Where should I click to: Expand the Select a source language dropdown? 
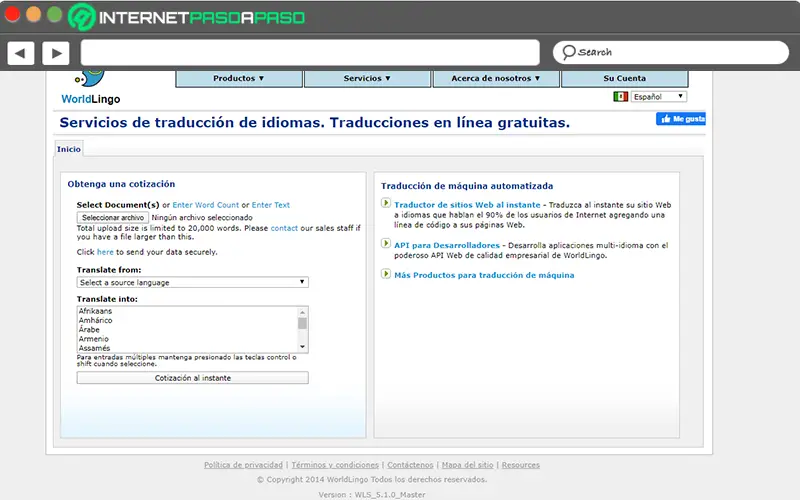[192, 282]
